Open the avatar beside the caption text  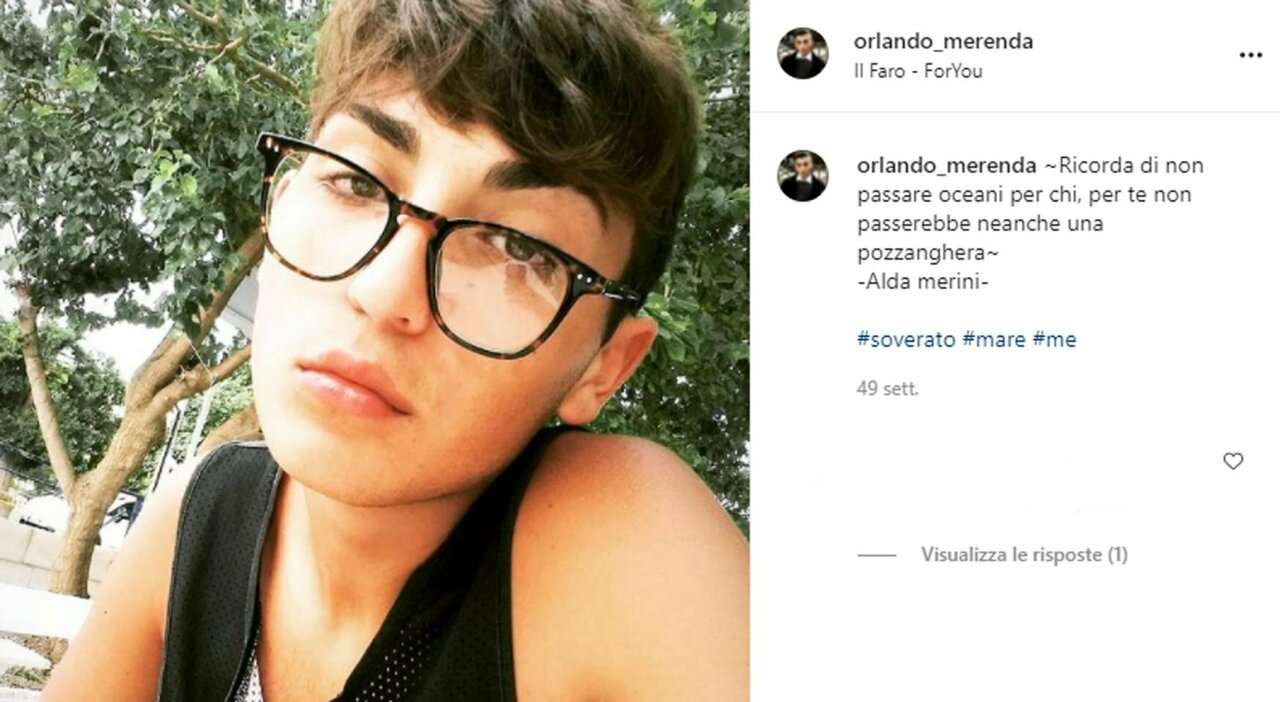[x=803, y=176]
